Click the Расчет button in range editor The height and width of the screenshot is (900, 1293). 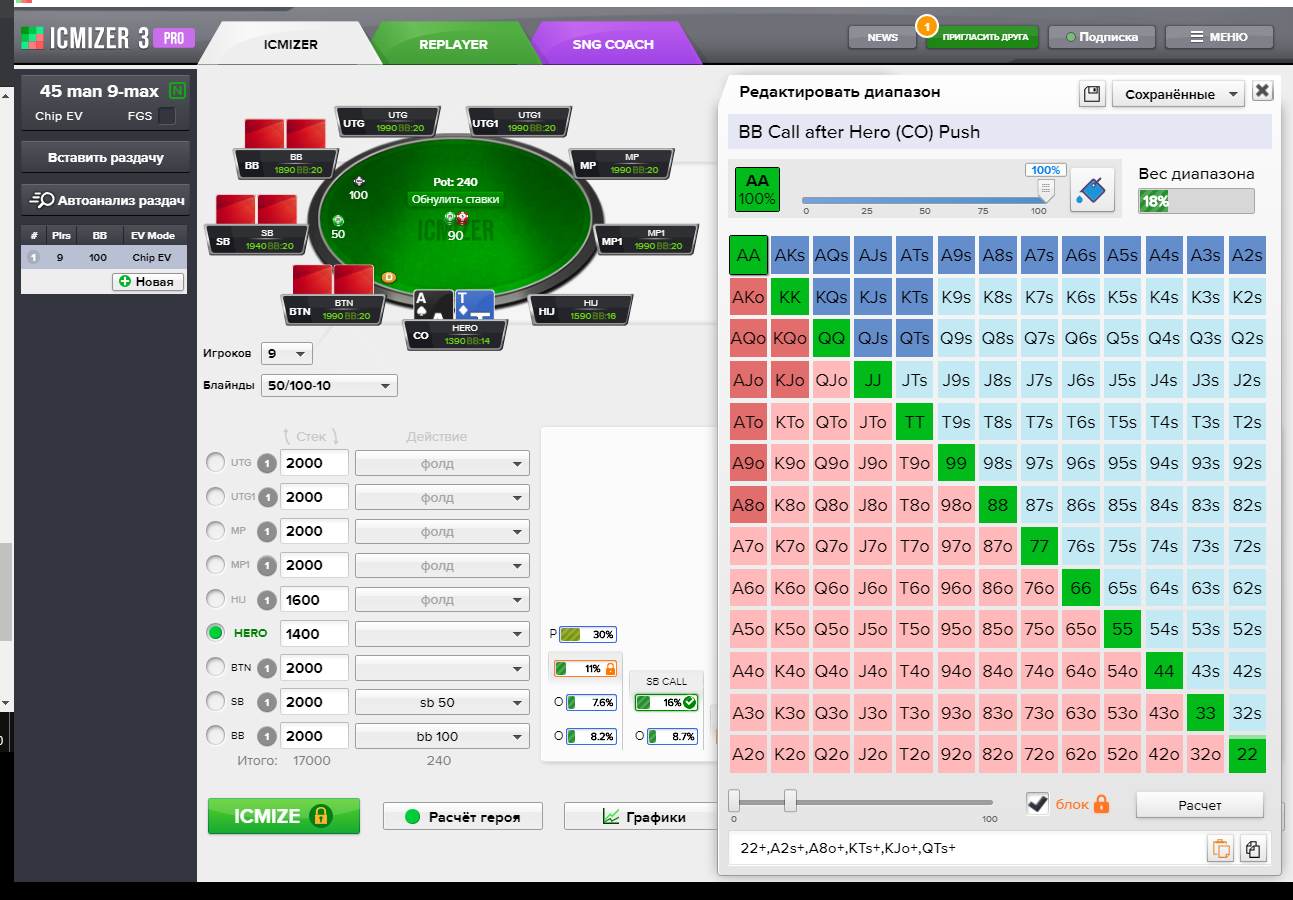(x=1200, y=805)
